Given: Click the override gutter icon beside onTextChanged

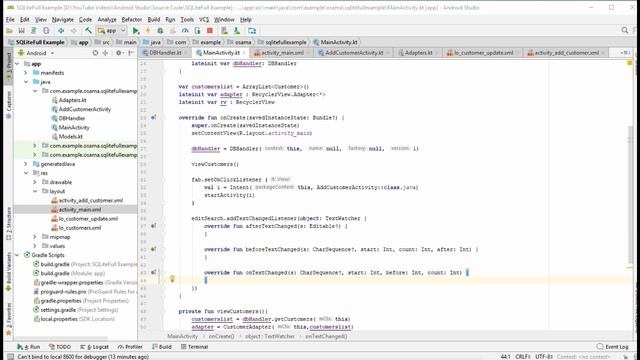Looking at the screenshot, I should pos(153,272).
